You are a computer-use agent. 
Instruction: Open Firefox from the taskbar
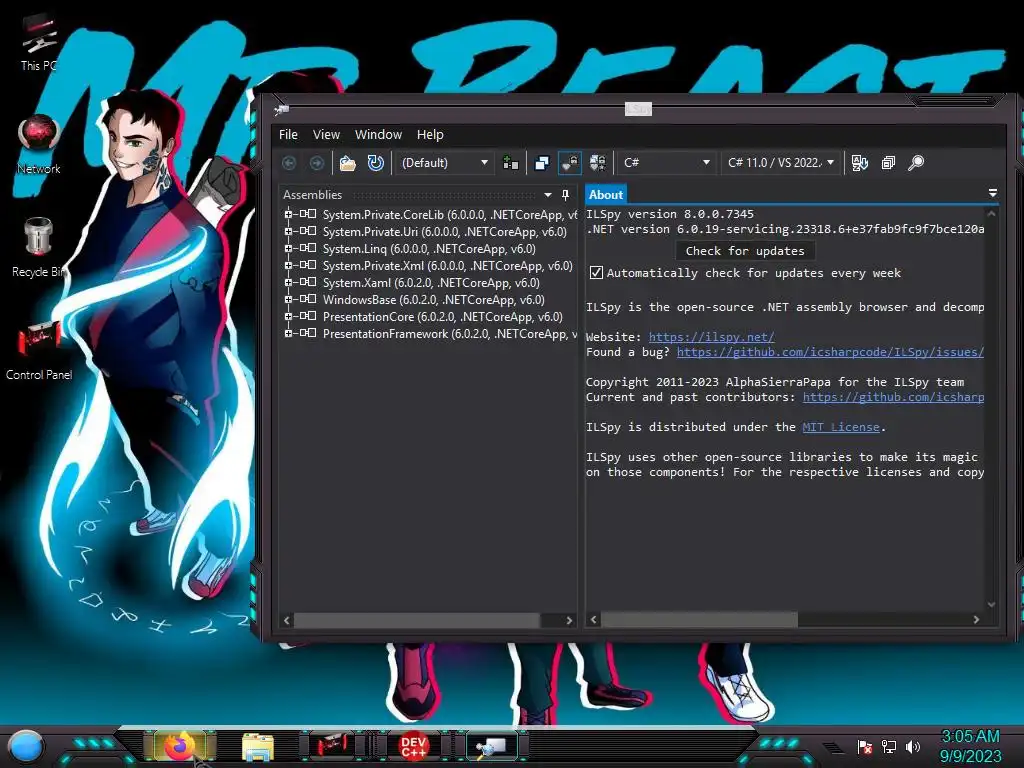(x=180, y=746)
